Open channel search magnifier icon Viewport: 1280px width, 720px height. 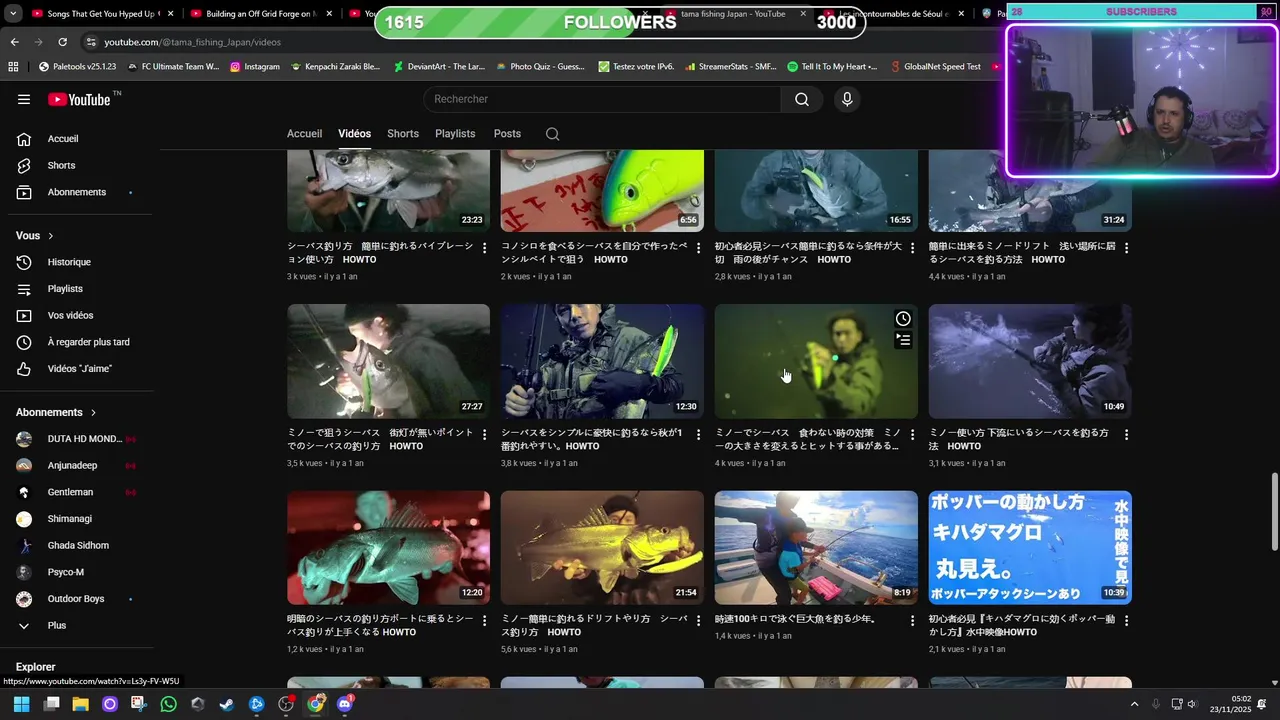[552, 134]
